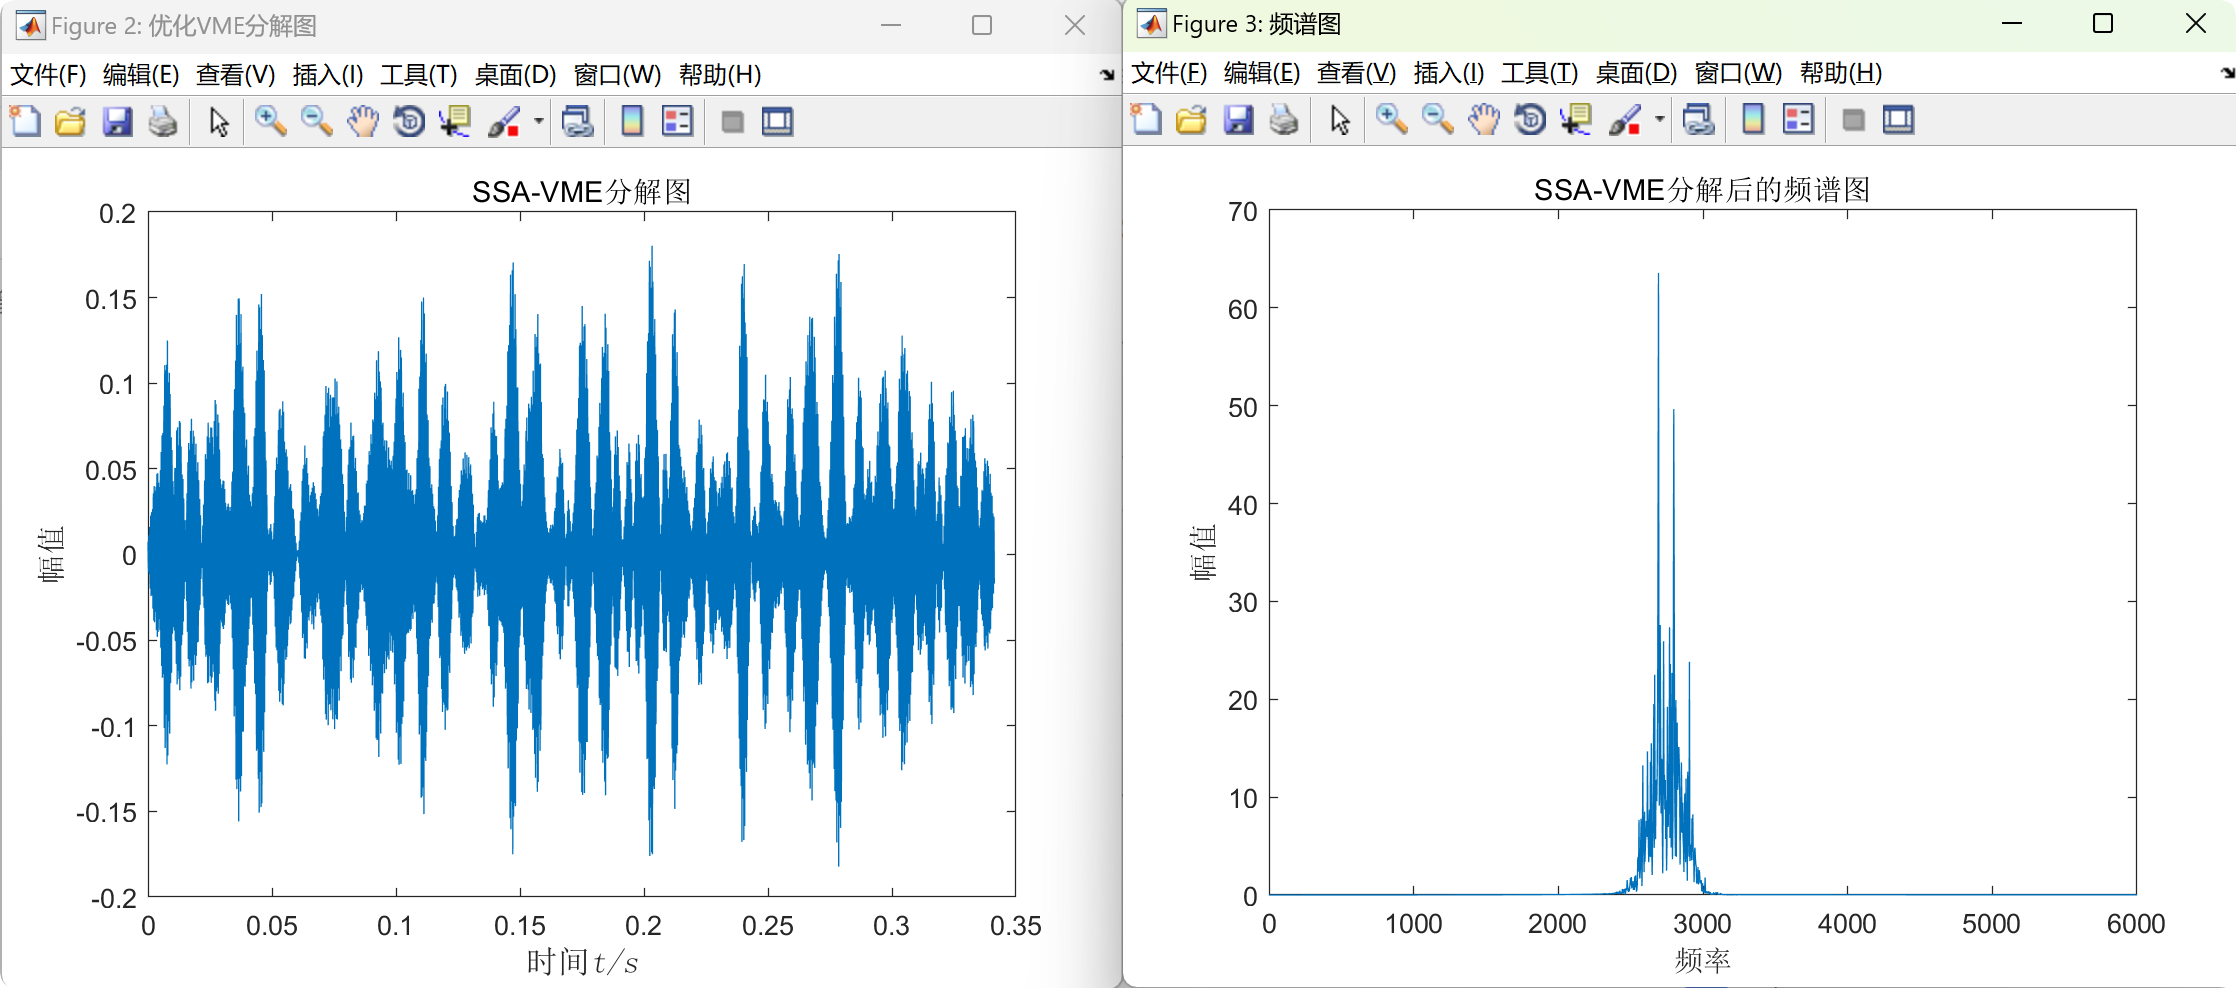Click 幅值 y-axis label in Figure 2
Image resolution: width=2236 pixels, height=988 pixels.
click(x=51, y=554)
